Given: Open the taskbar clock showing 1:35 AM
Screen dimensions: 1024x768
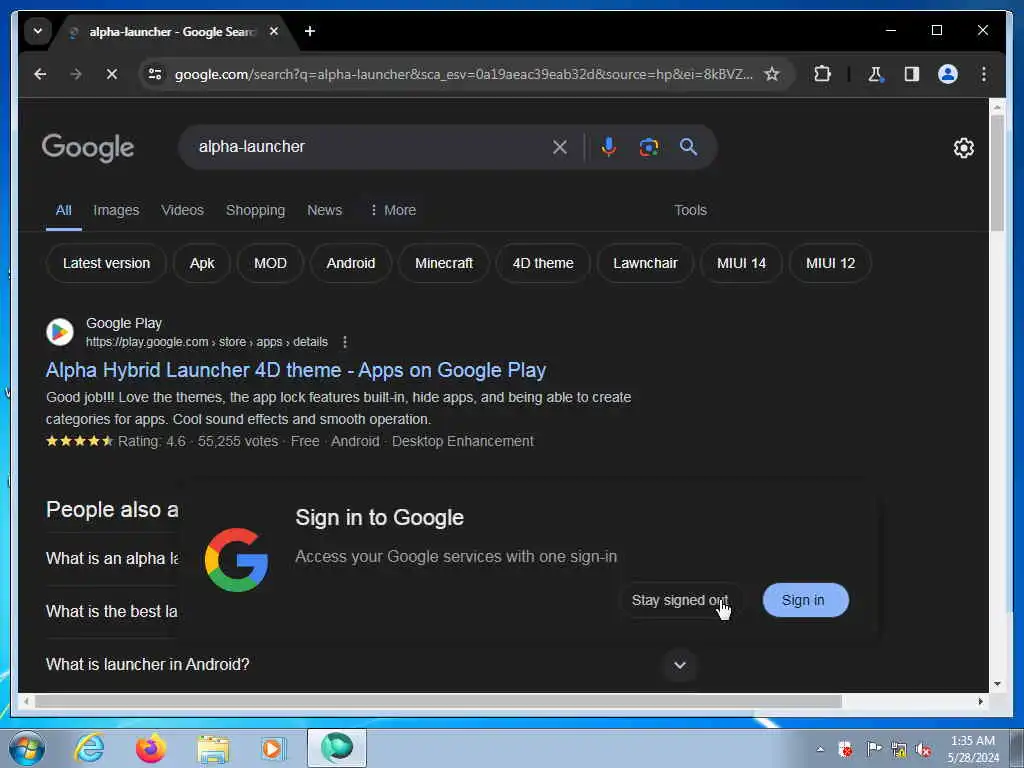Looking at the screenshot, I should pos(973,749).
